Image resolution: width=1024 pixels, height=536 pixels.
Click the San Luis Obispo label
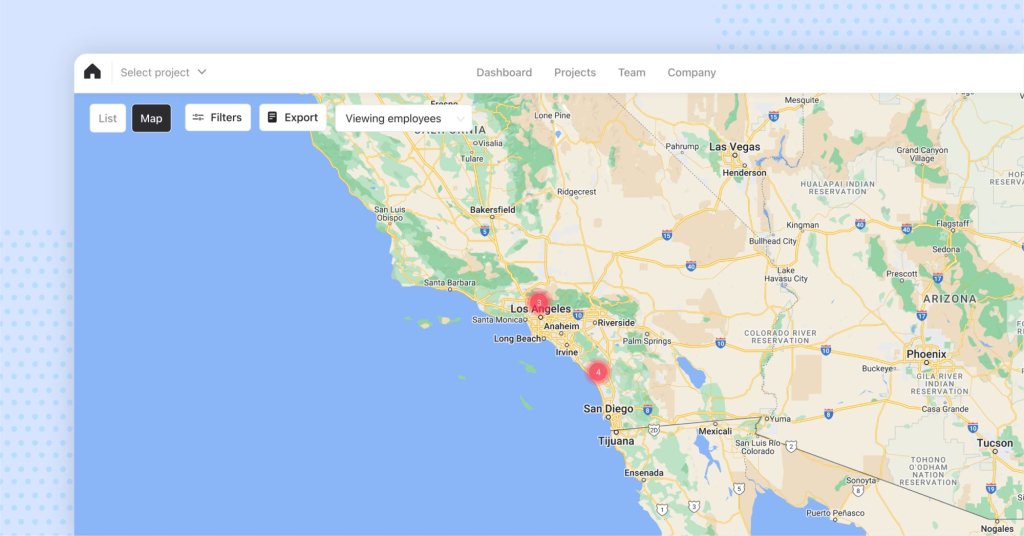(390, 213)
